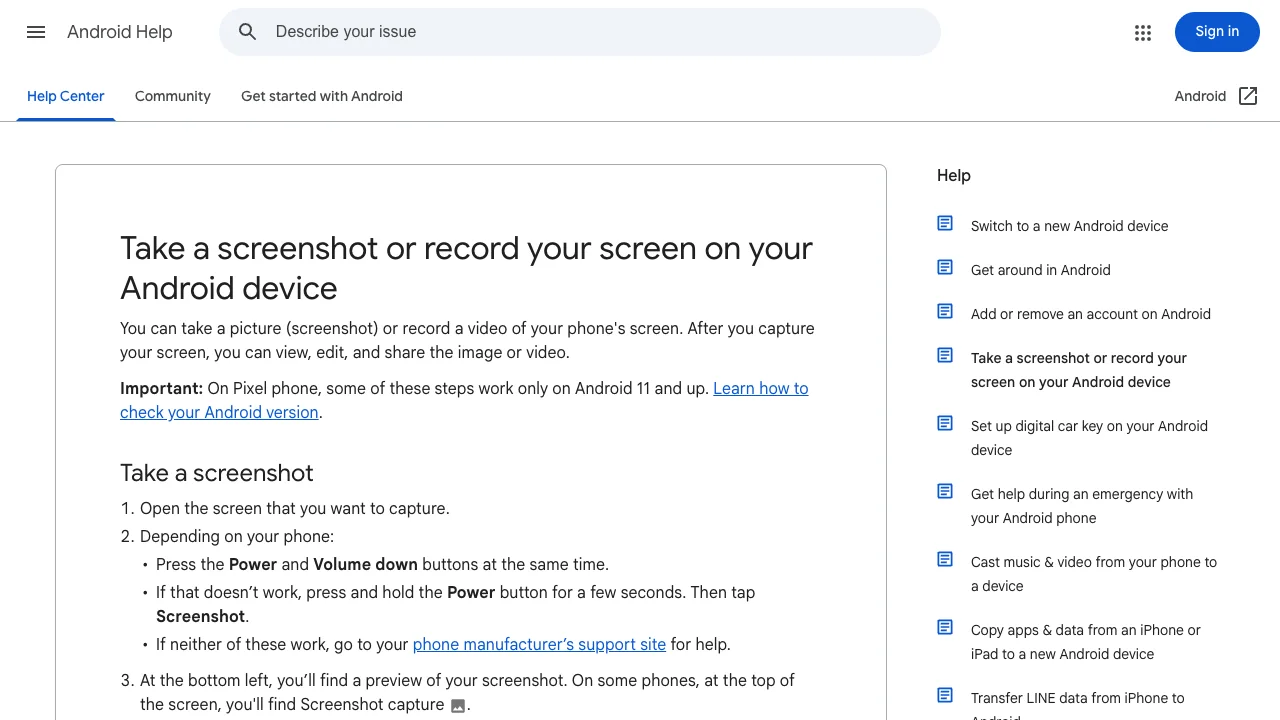1280x720 pixels.
Task: Click the Help sidebar heading
Action: coord(954,175)
